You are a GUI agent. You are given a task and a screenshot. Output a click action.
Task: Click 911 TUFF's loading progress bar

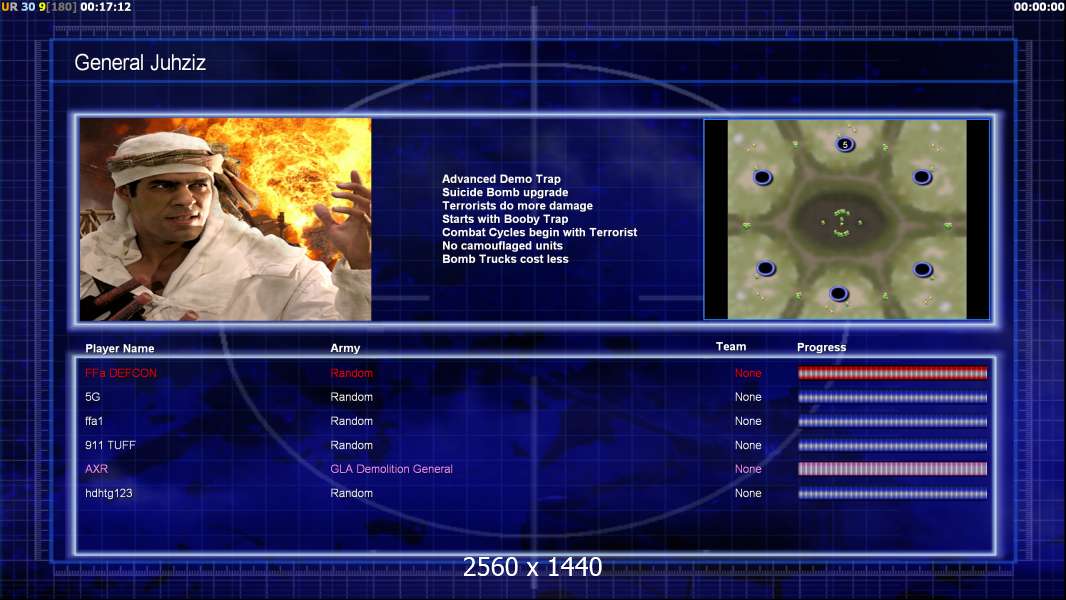point(893,446)
